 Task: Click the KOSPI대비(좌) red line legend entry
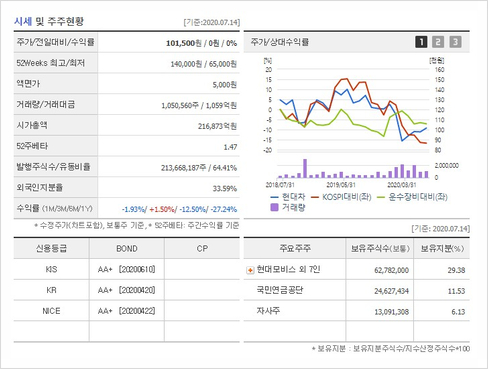point(341,197)
